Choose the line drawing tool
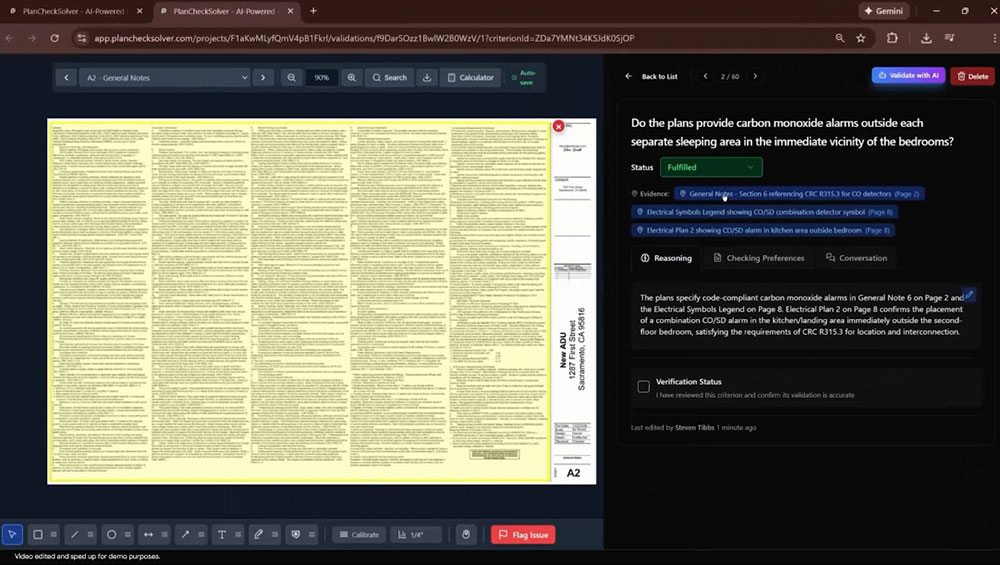1000x565 pixels. coord(75,535)
